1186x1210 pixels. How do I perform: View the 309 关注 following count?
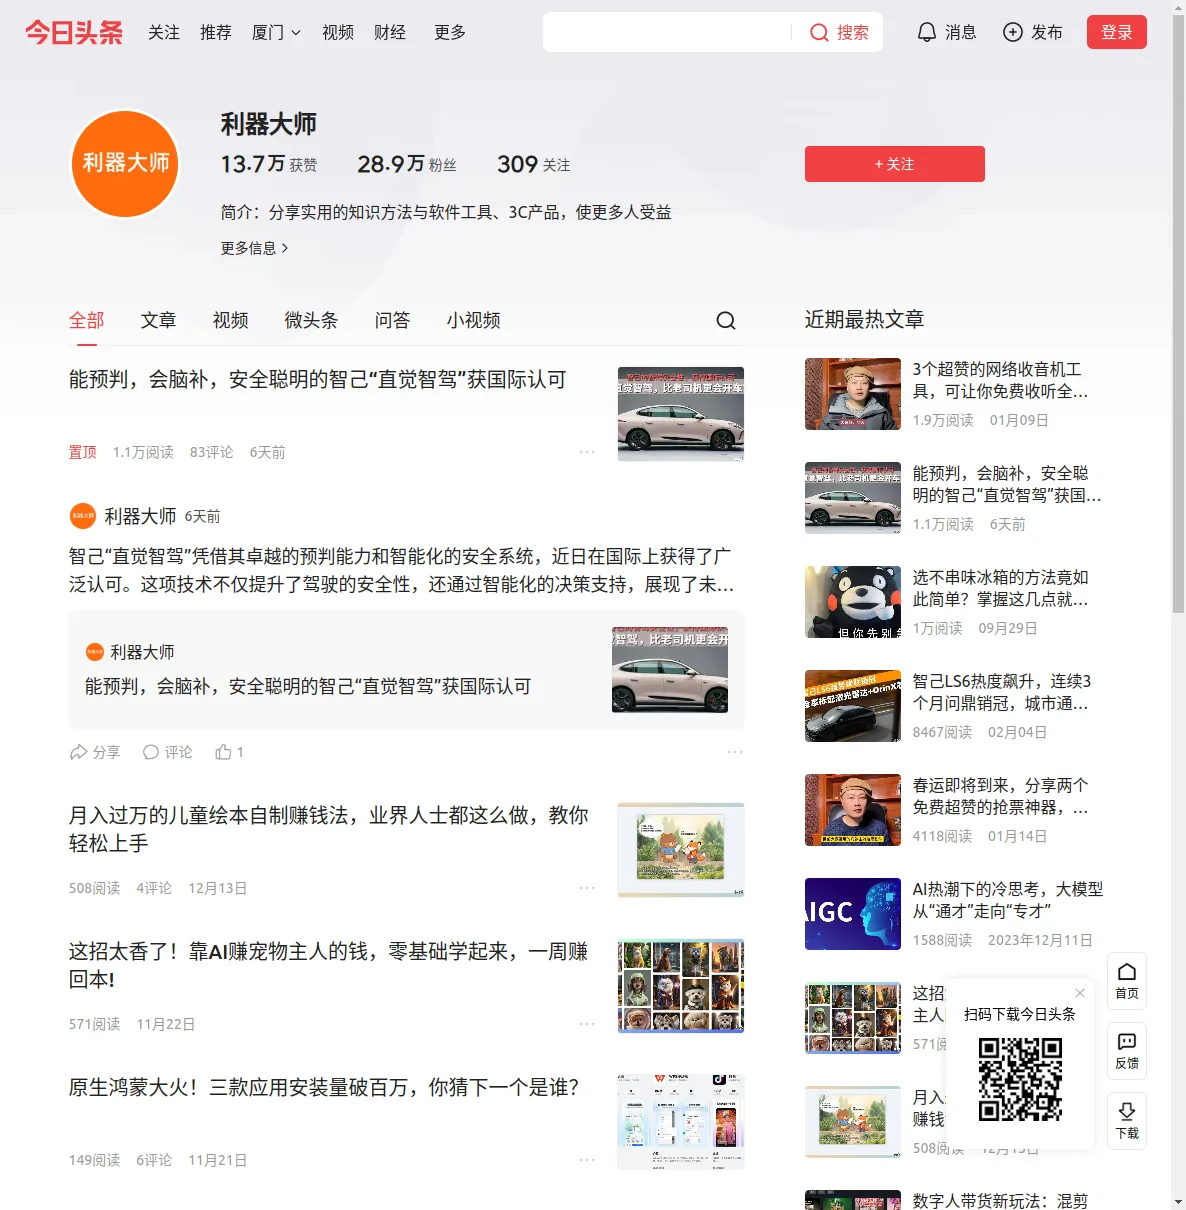(534, 164)
